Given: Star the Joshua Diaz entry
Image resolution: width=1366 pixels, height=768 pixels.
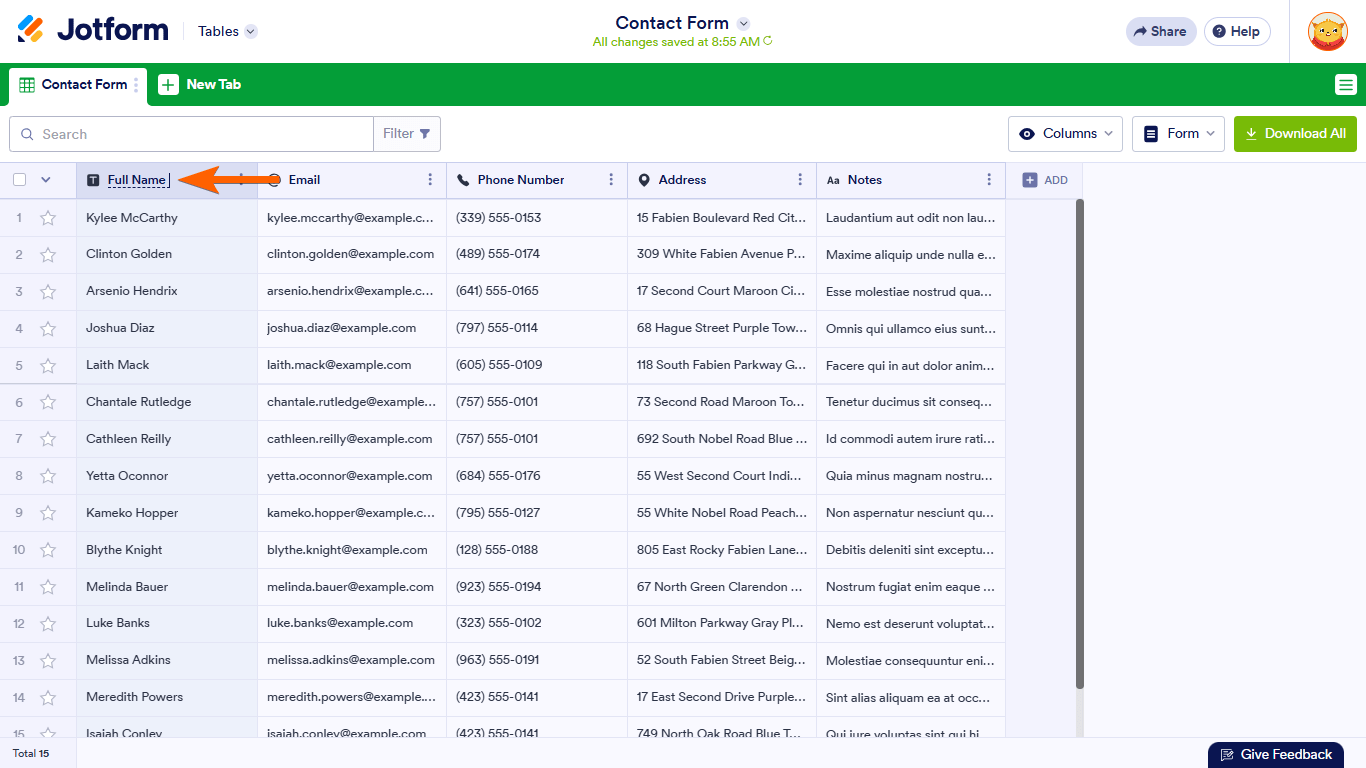Looking at the screenshot, I should [48, 328].
